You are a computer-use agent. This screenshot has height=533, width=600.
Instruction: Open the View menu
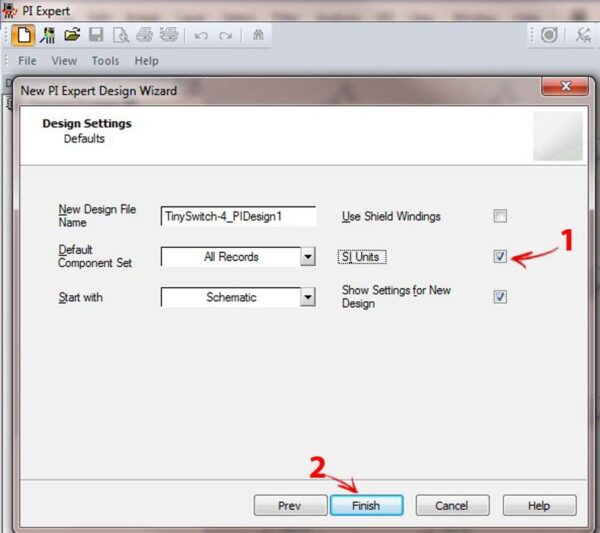(64, 61)
